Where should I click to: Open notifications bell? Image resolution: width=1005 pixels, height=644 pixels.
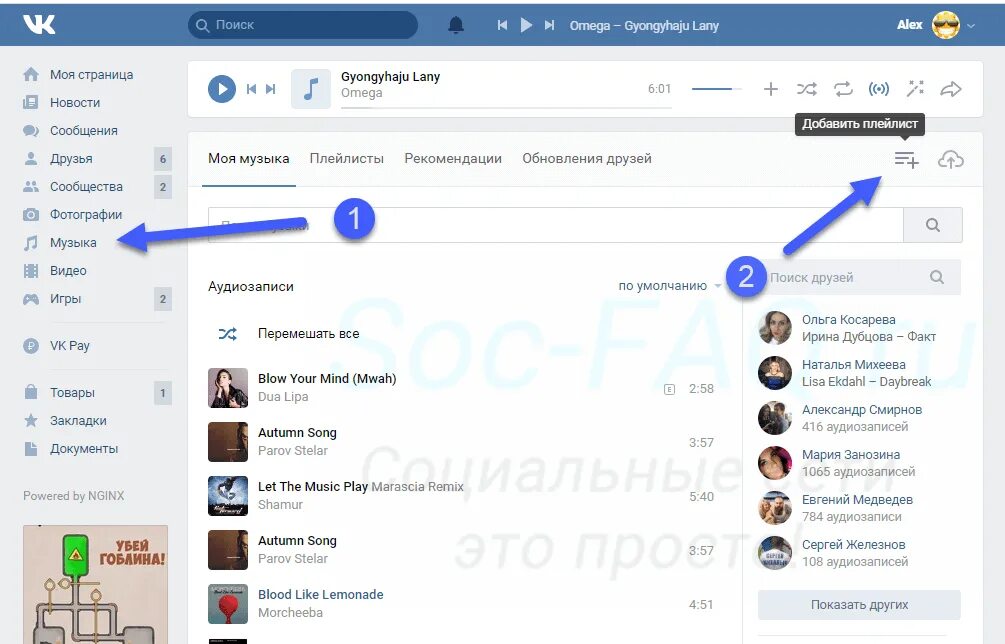(456, 25)
